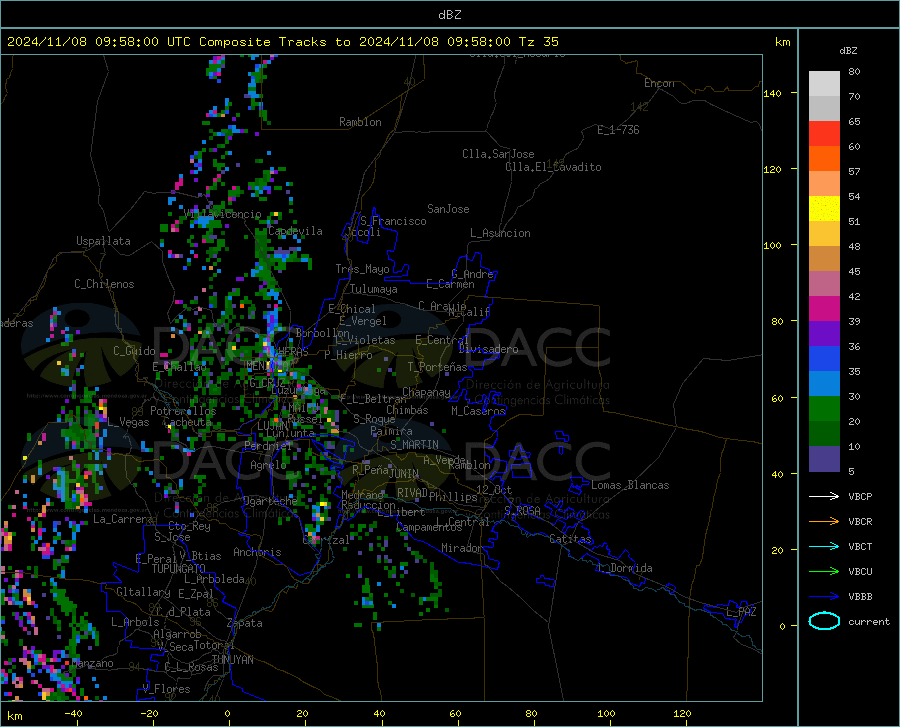Click the Ramblon label near top
The image size is (900, 727).
point(360,122)
